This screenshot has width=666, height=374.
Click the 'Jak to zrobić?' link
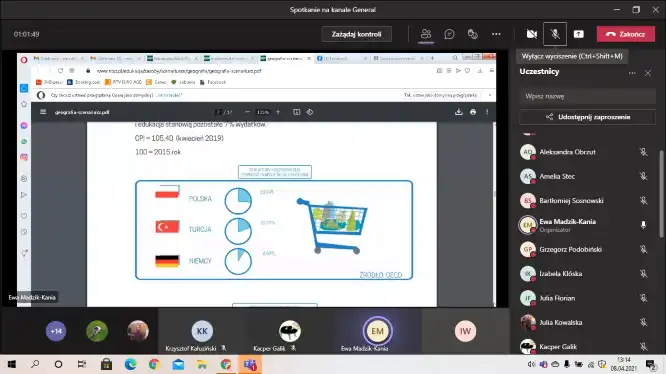(x=169, y=95)
